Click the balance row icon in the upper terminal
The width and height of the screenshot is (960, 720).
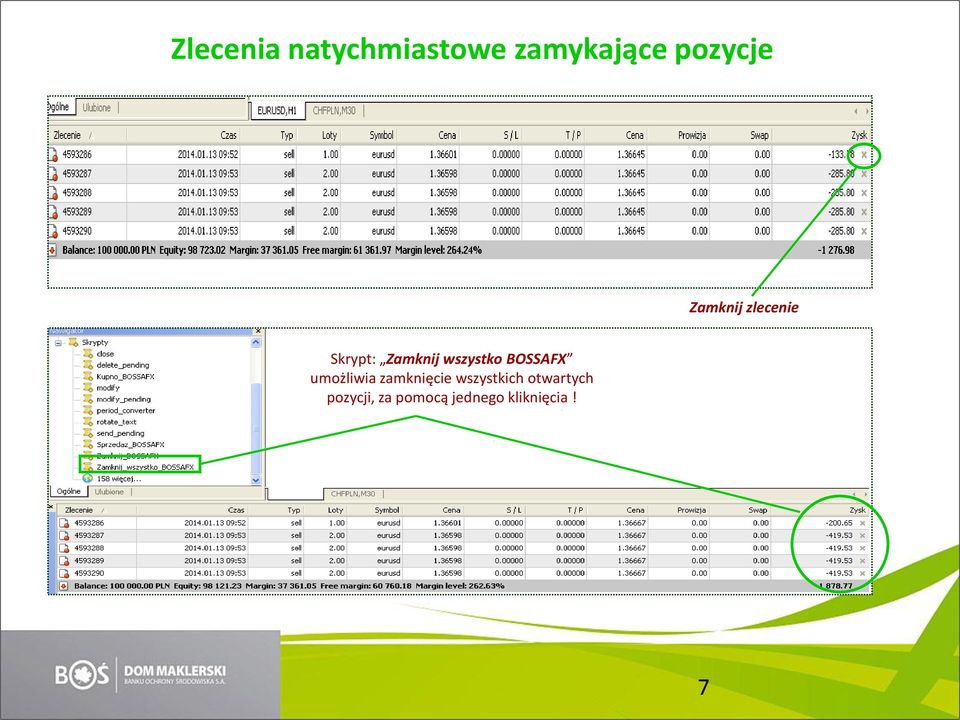52,250
